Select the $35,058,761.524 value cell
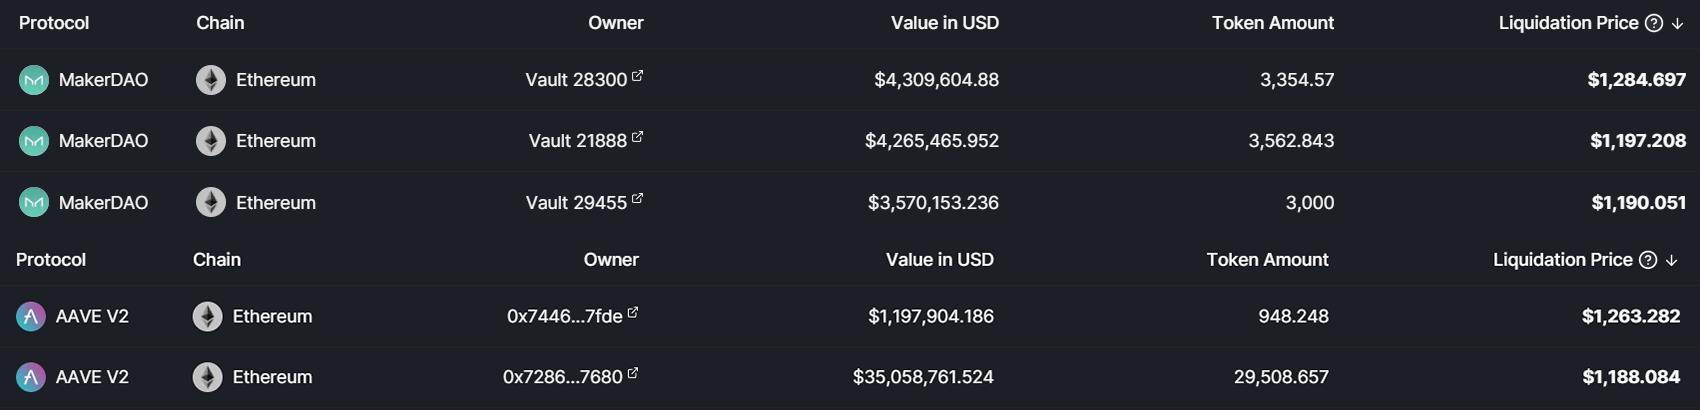Image resolution: width=1700 pixels, height=410 pixels. (x=923, y=377)
